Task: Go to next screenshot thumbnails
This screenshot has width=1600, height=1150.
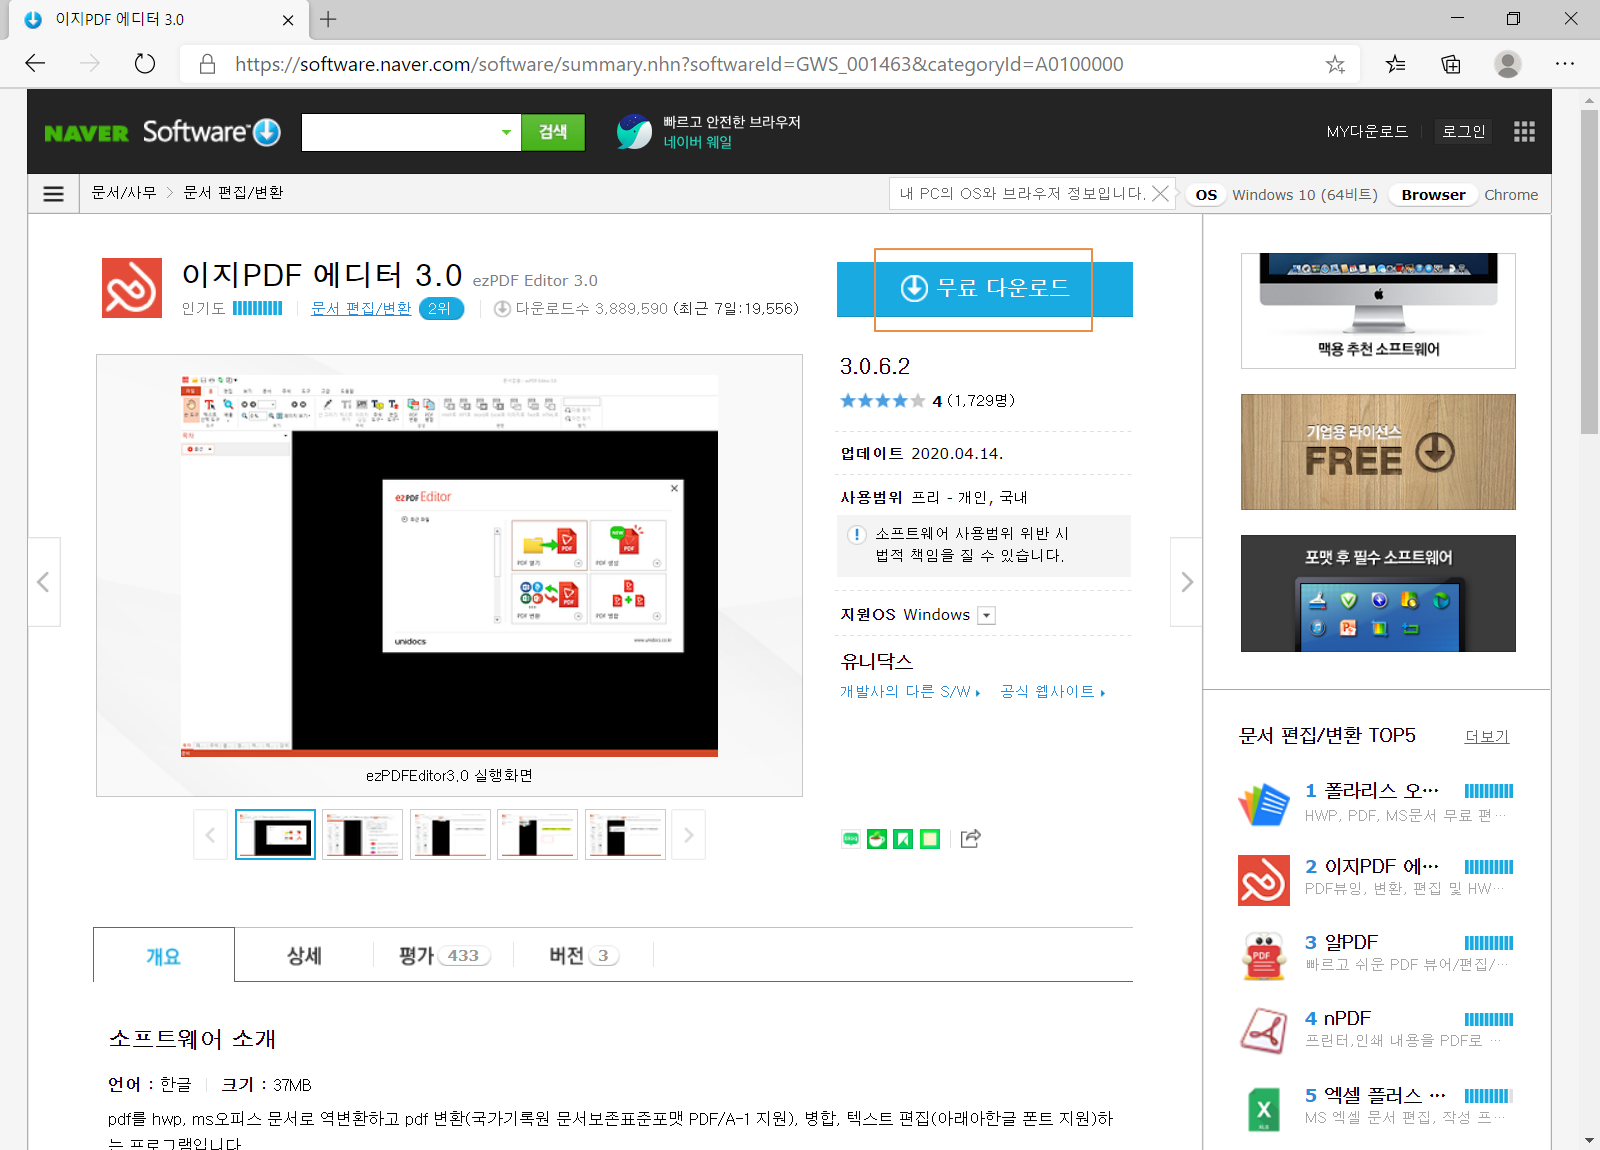Action: pyautogui.click(x=688, y=835)
